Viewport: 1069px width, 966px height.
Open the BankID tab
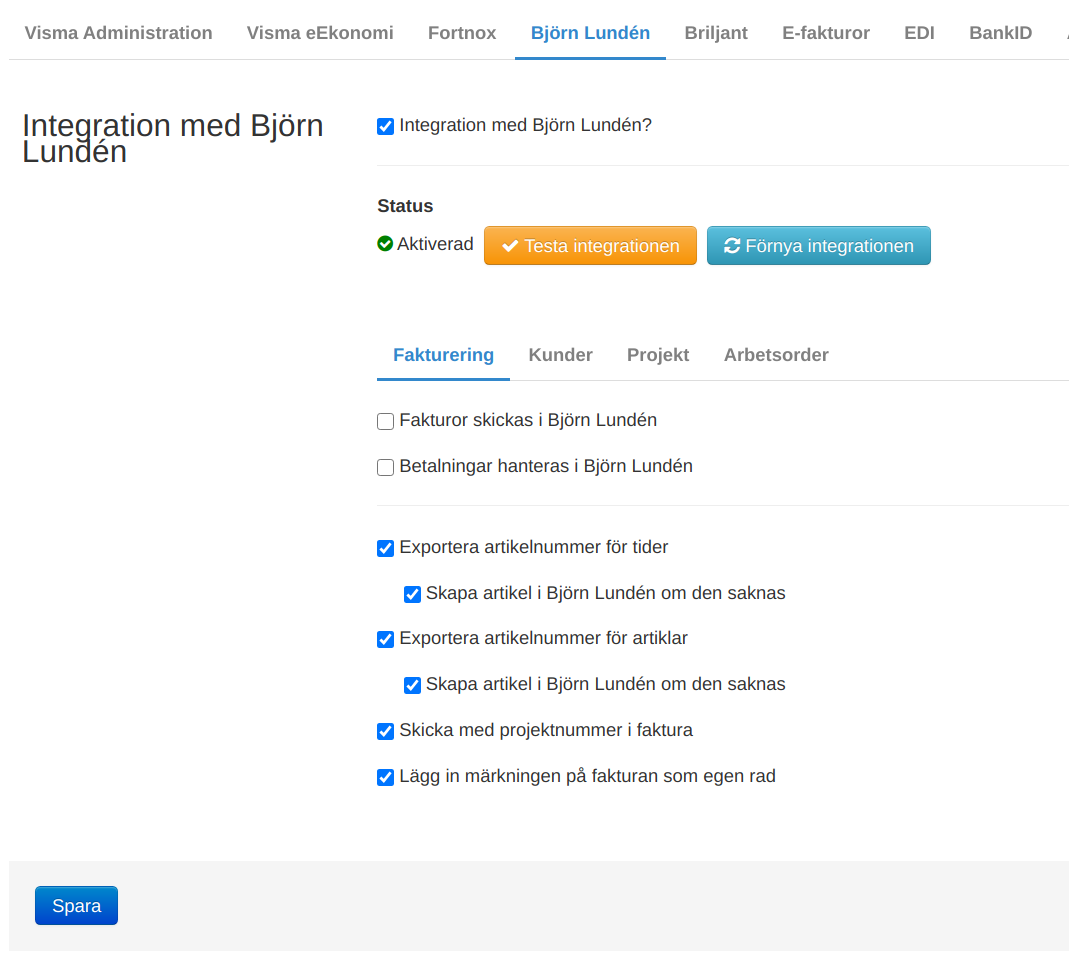point(1000,33)
